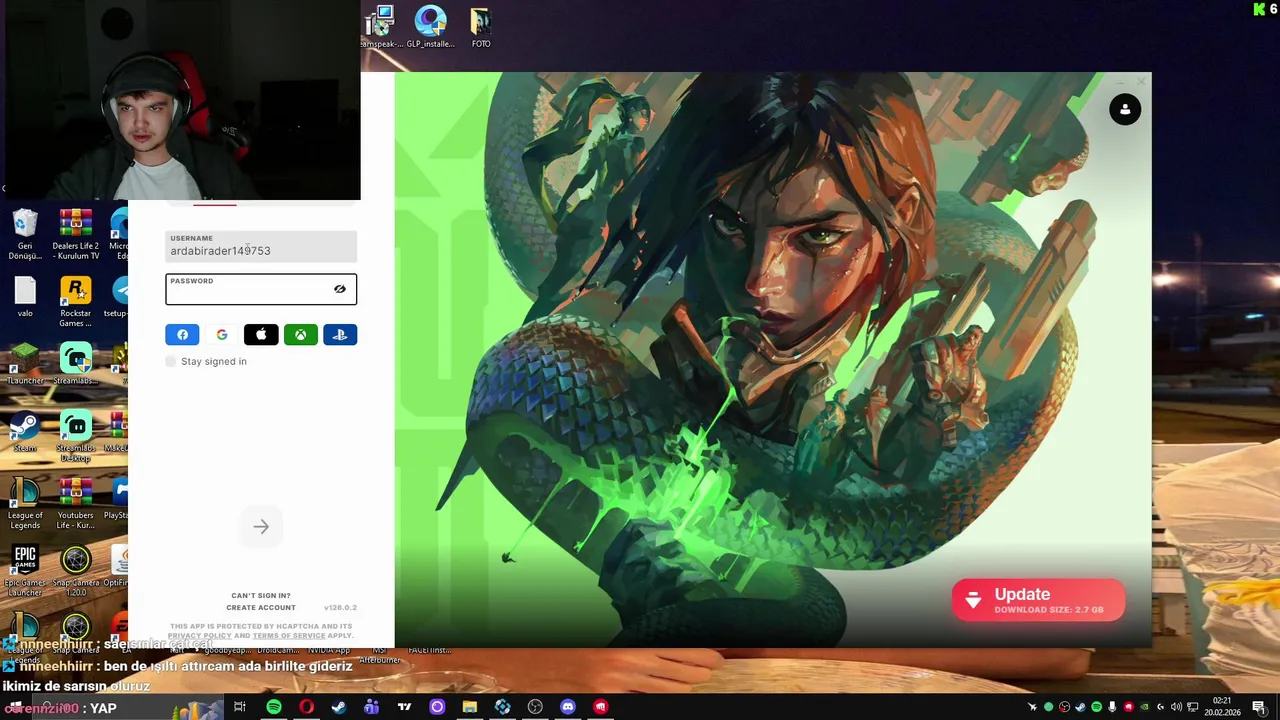Open the notification center icon
The width and height of the screenshot is (1280, 720).
[1258, 707]
